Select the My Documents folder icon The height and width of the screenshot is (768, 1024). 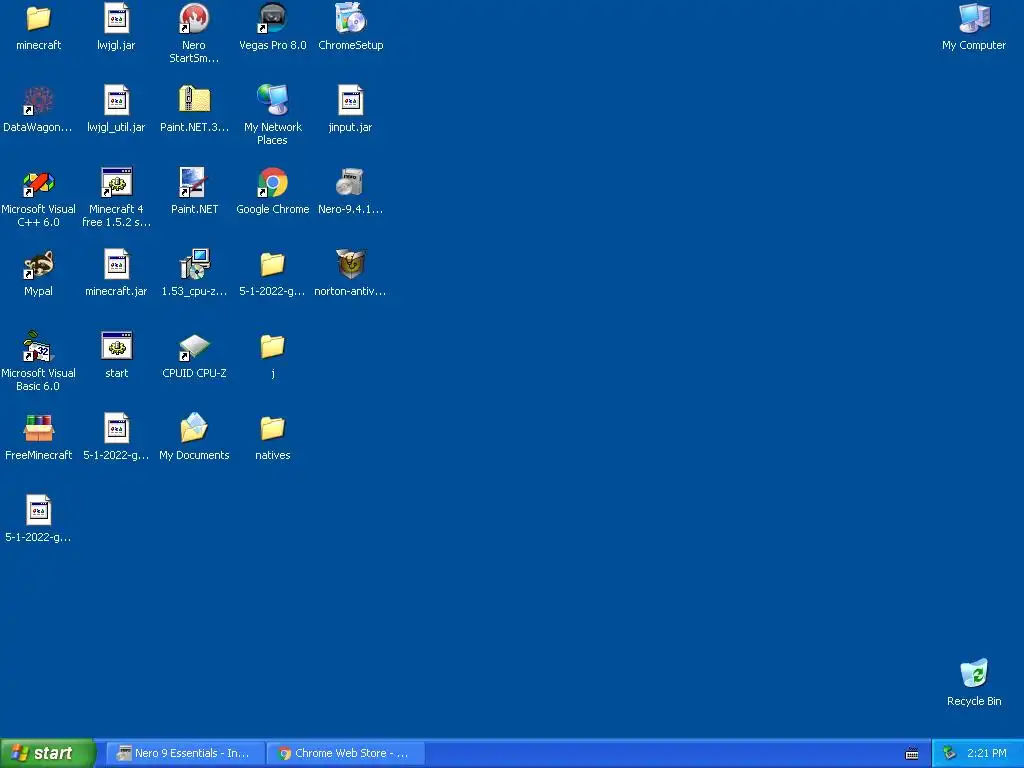(194, 428)
